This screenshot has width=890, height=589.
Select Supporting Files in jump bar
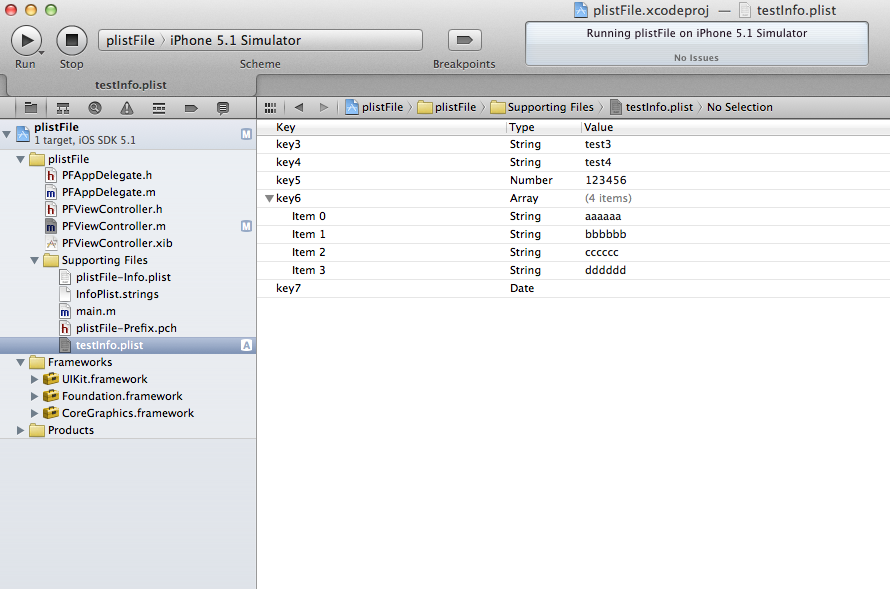(x=542, y=107)
